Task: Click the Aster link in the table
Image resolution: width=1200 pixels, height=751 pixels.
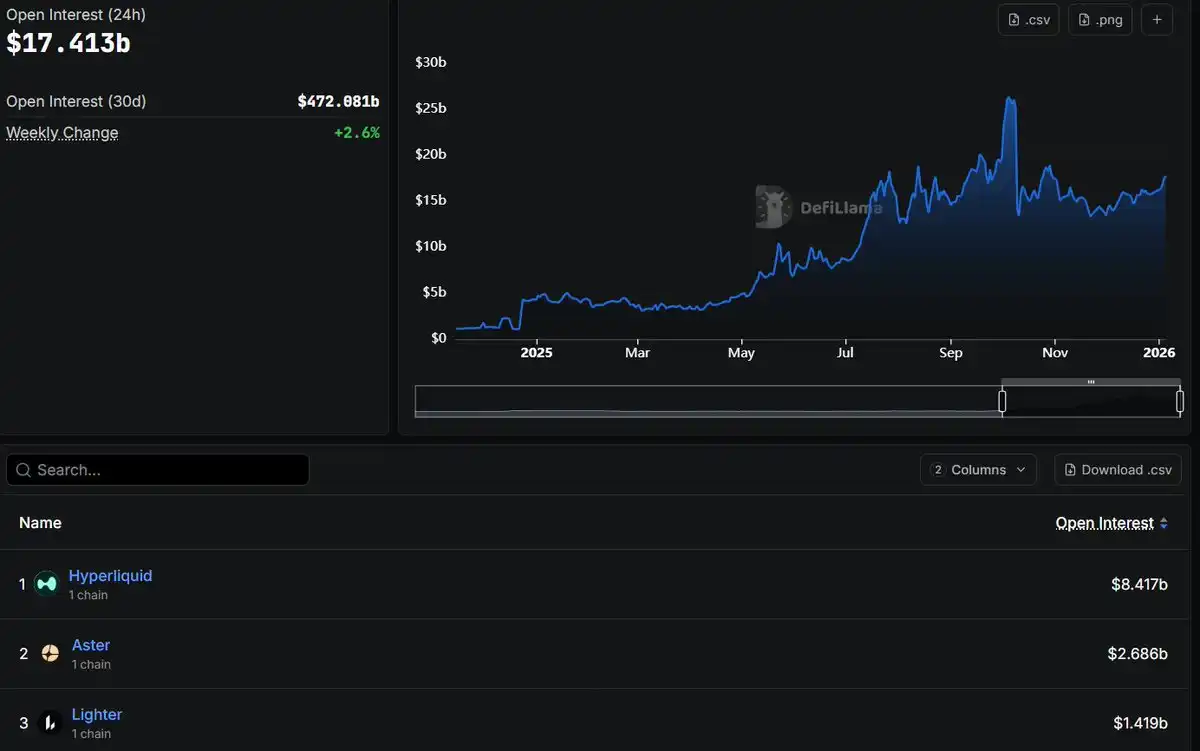Action: [91, 644]
